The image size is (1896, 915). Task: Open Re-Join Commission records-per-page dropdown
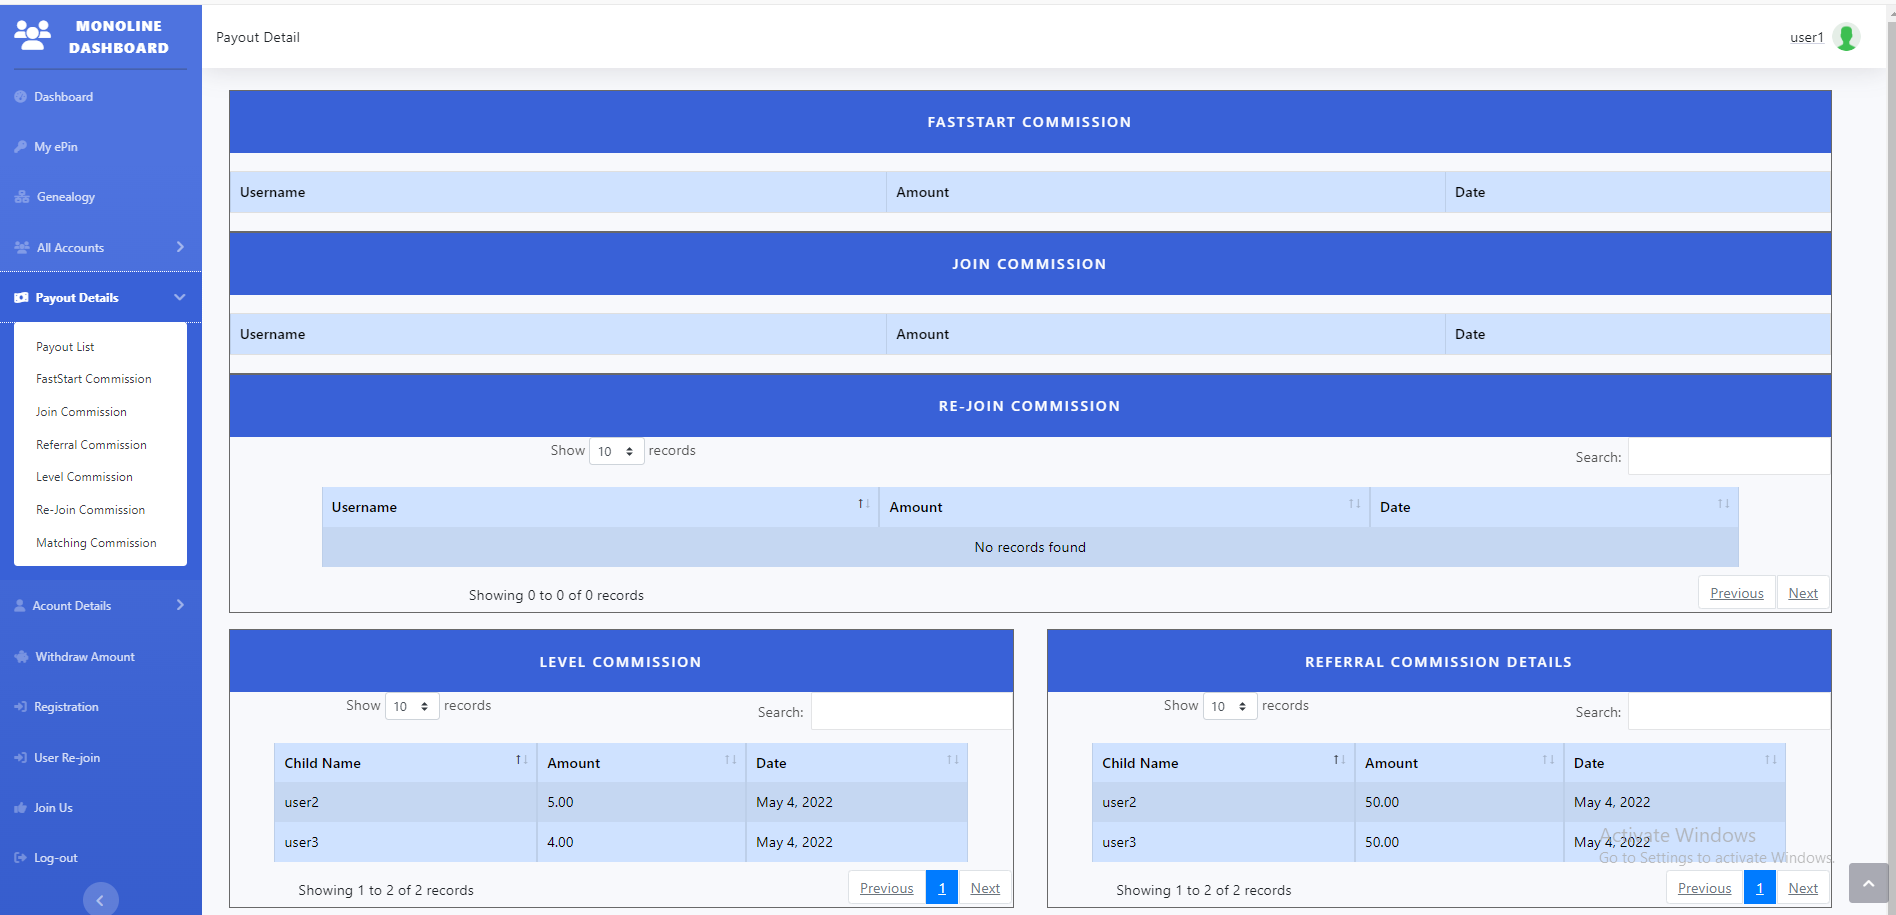point(616,452)
